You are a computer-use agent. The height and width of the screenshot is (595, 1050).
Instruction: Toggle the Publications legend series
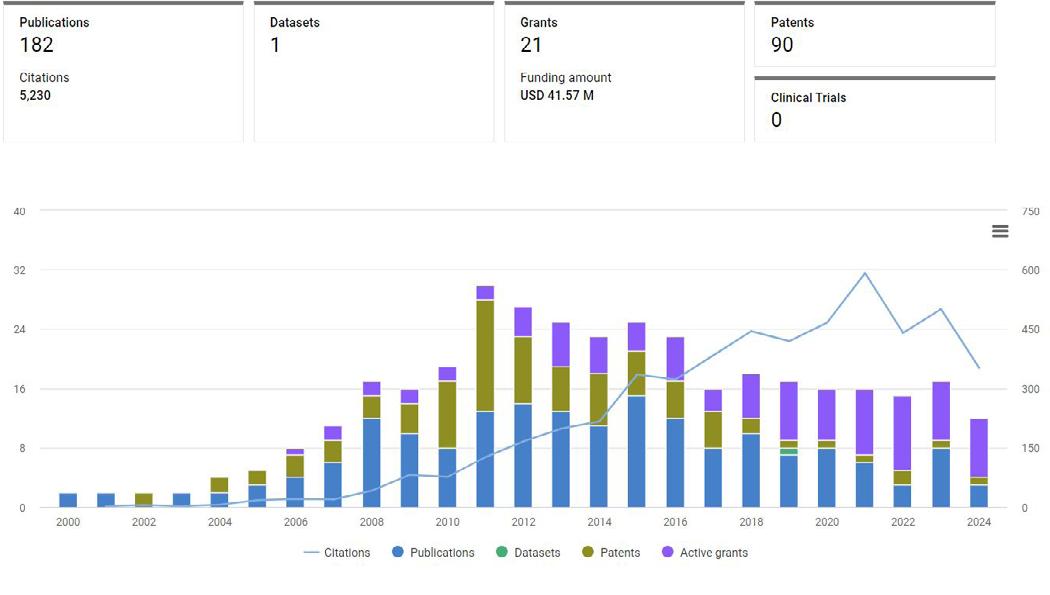(433, 553)
